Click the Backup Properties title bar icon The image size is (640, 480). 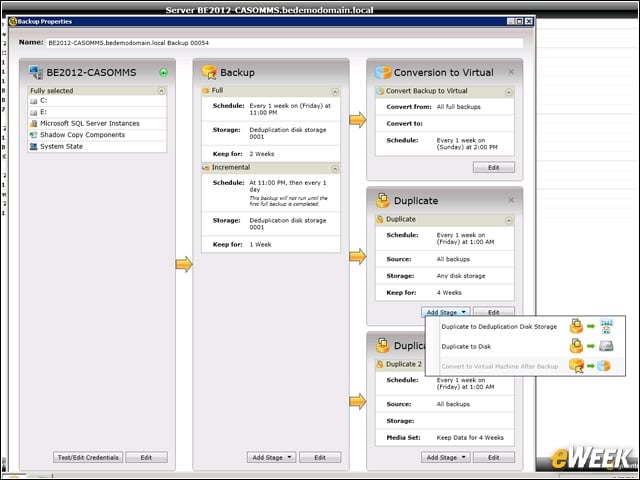pyautogui.click(x=13, y=21)
